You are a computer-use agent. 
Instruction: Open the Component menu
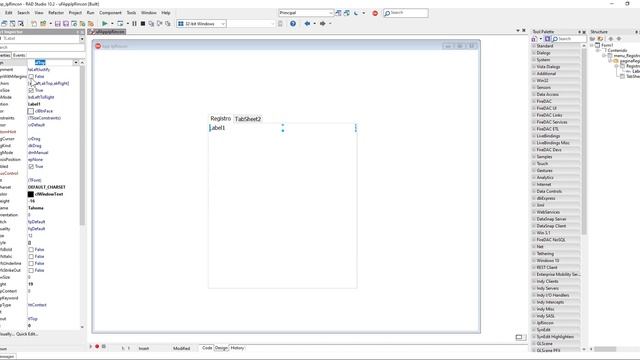coord(110,13)
